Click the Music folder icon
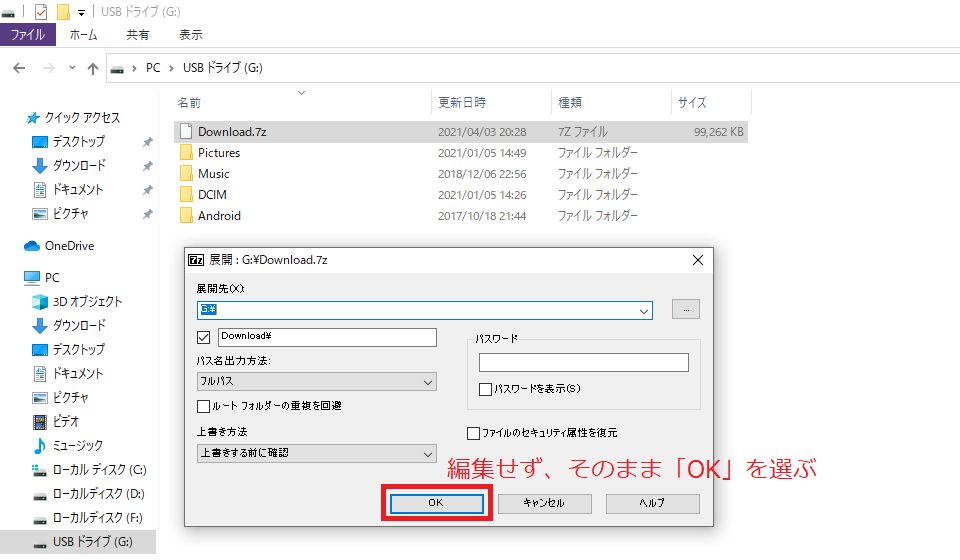Image resolution: width=960 pixels, height=560 pixels. 186,174
